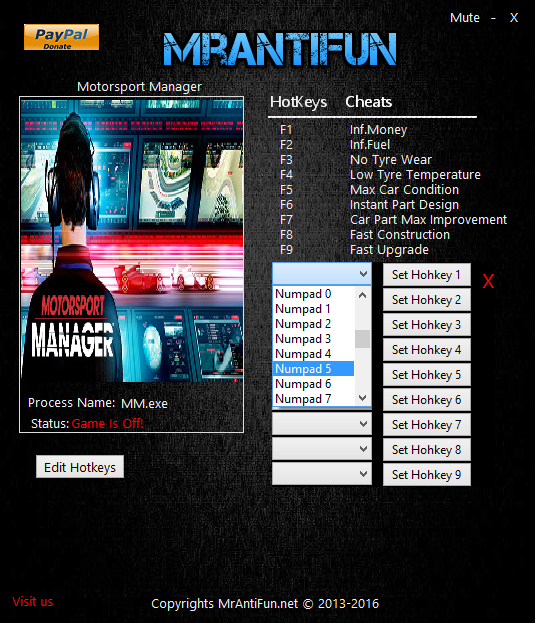Click Set Hohkey 9 button

pos(427,475)
